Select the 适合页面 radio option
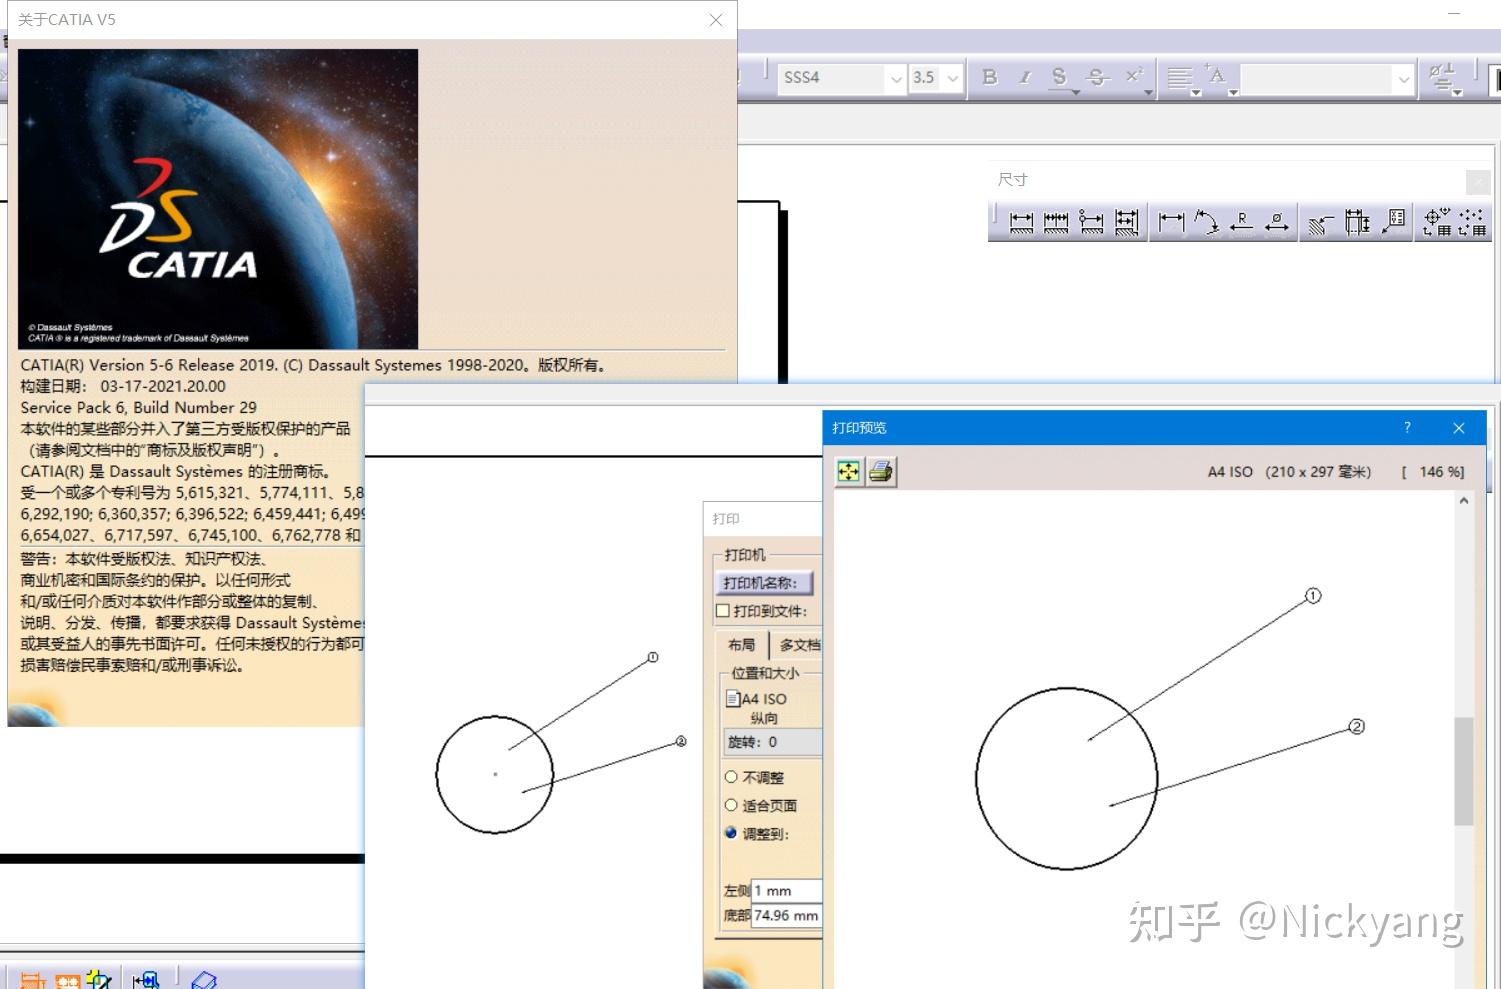The width and height of the screenshot is (1501, 989). click(x=732, y=805)
